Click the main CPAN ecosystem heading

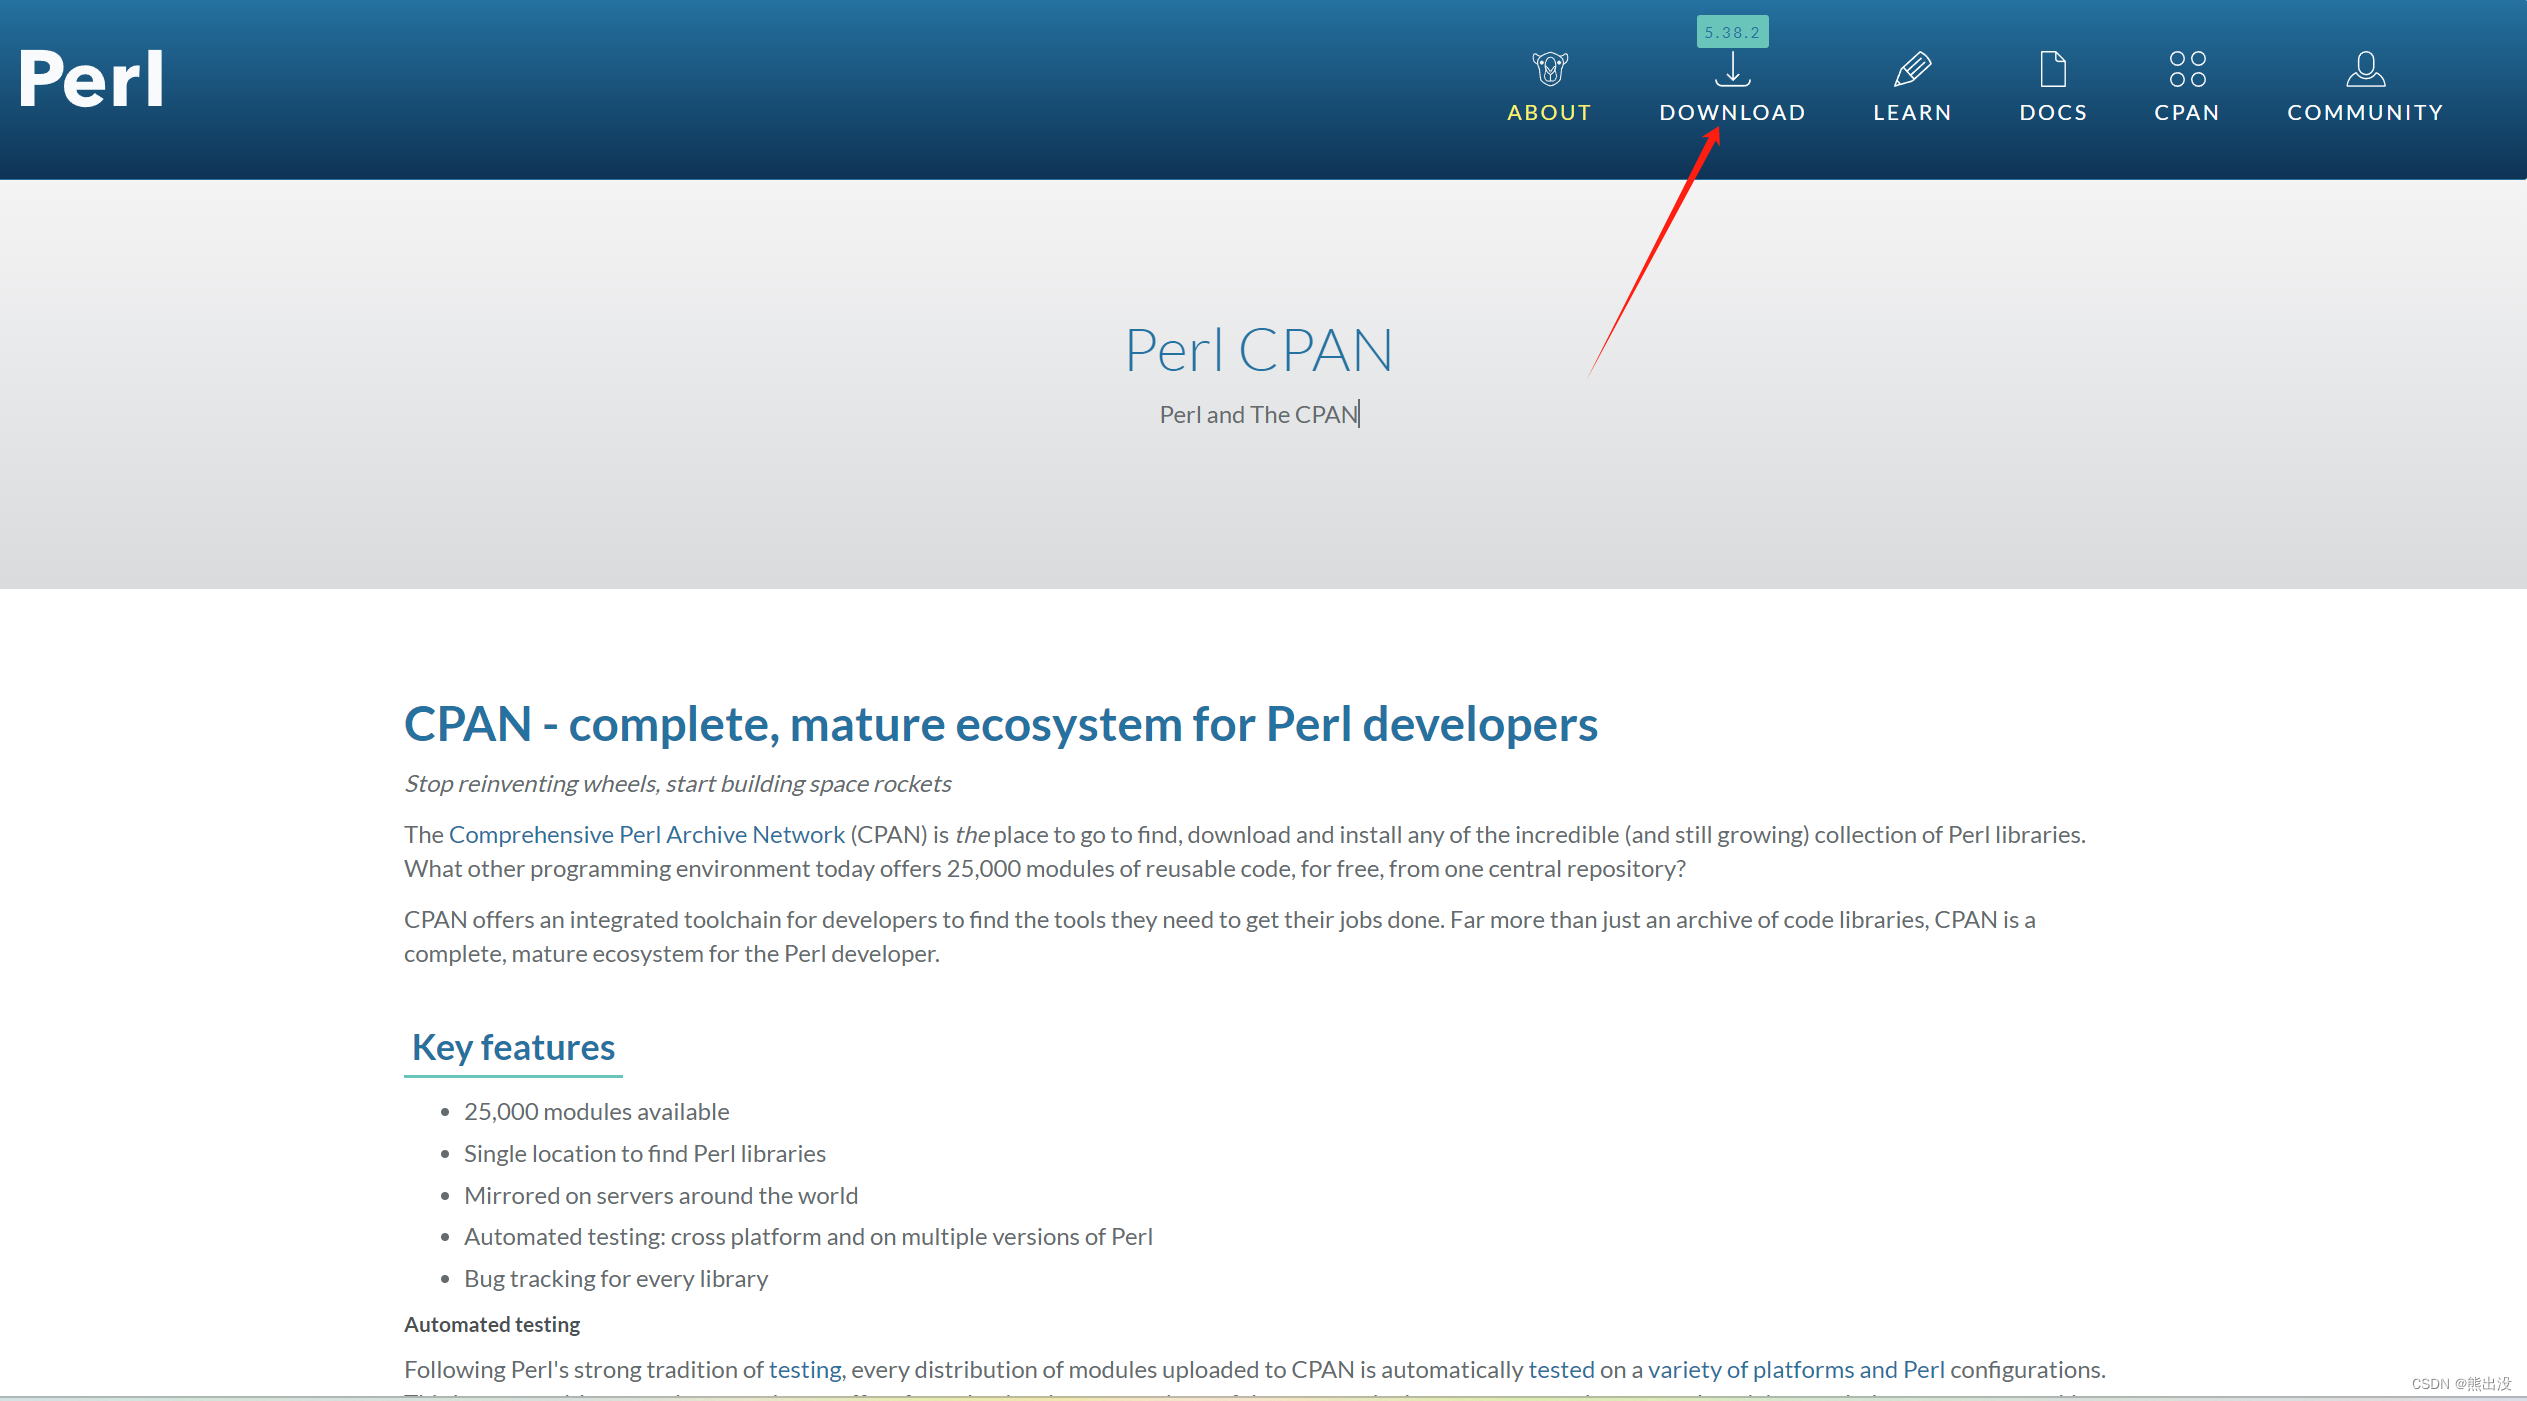pyautogui.click(x=1000, y=724)
